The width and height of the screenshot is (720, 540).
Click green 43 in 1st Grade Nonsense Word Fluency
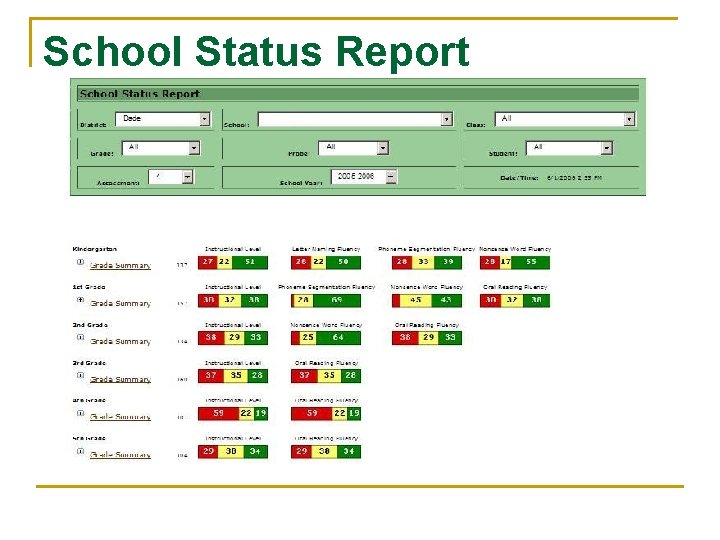447,300
